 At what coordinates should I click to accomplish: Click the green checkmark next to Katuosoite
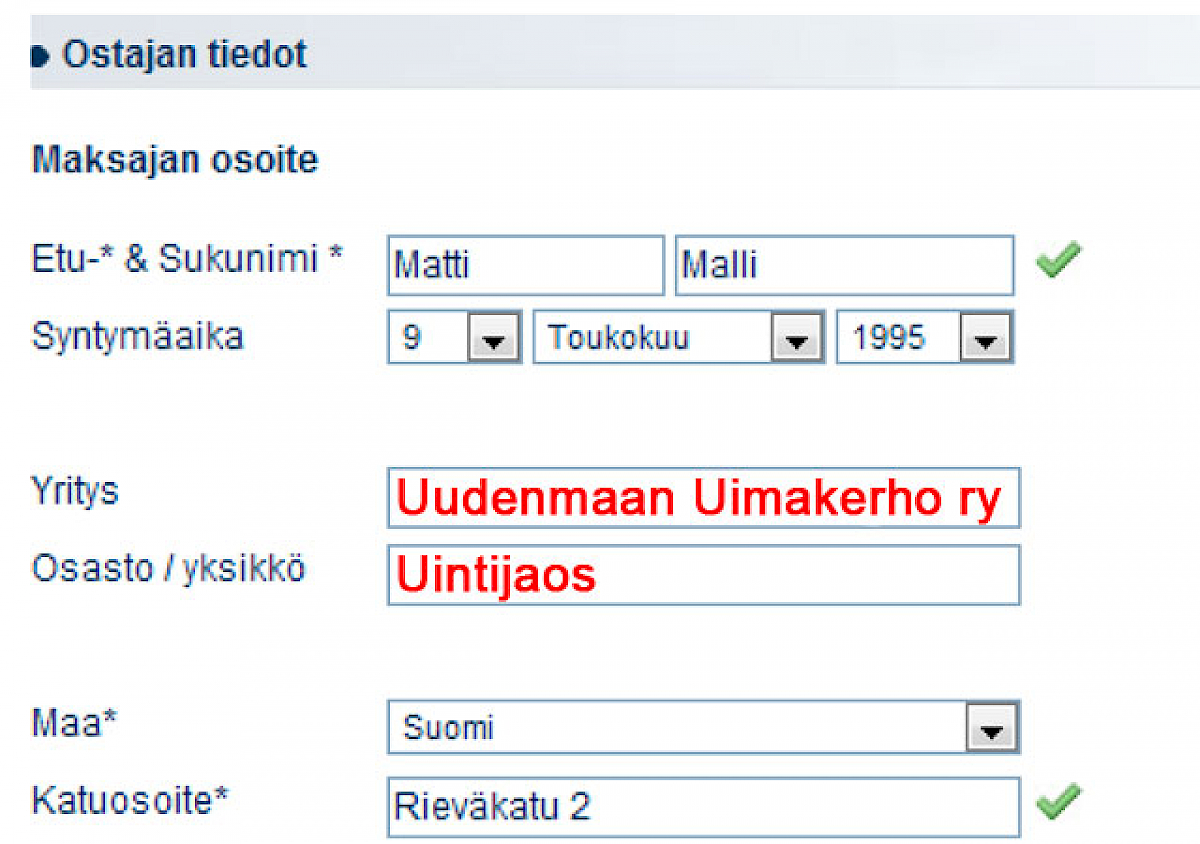1058,802
